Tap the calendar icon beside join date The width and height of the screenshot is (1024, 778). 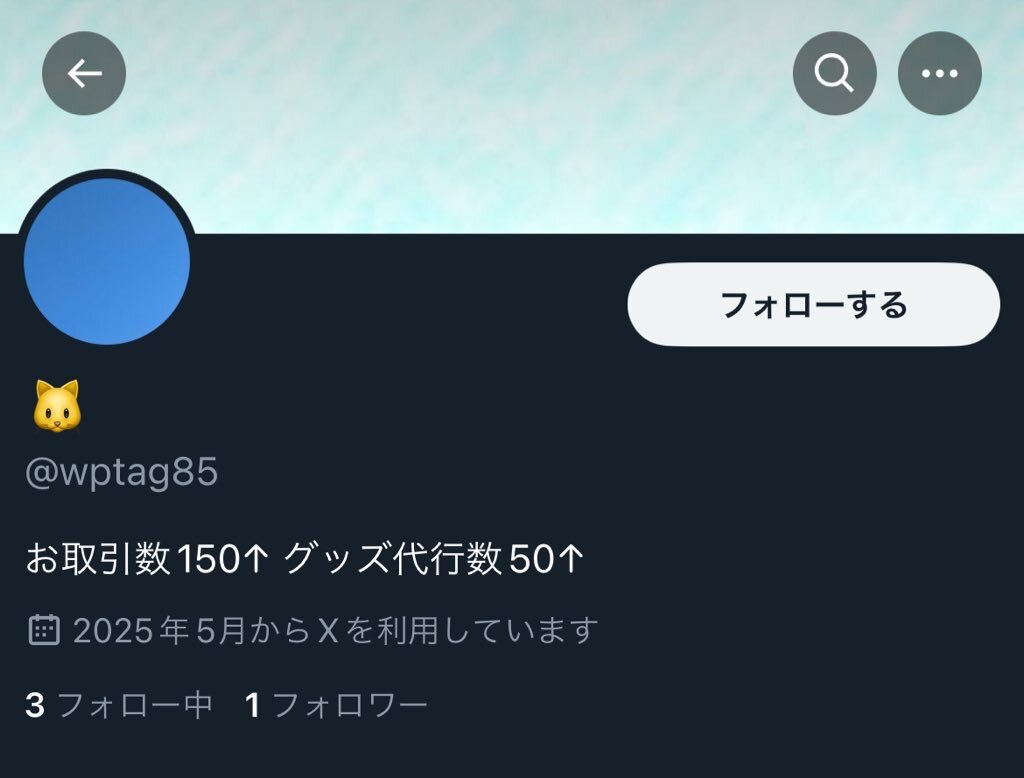(x=44, y=630)
